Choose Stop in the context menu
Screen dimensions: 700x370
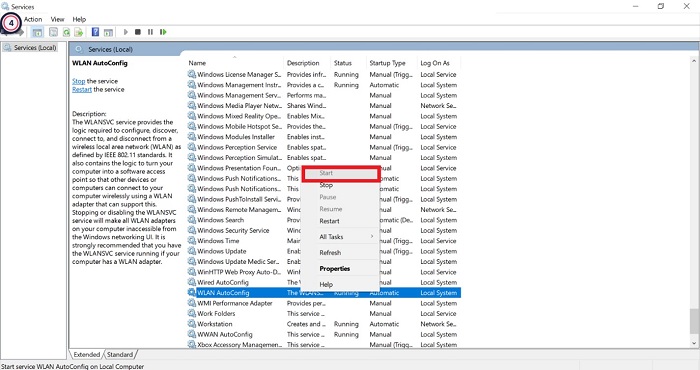tap(326, 185)
